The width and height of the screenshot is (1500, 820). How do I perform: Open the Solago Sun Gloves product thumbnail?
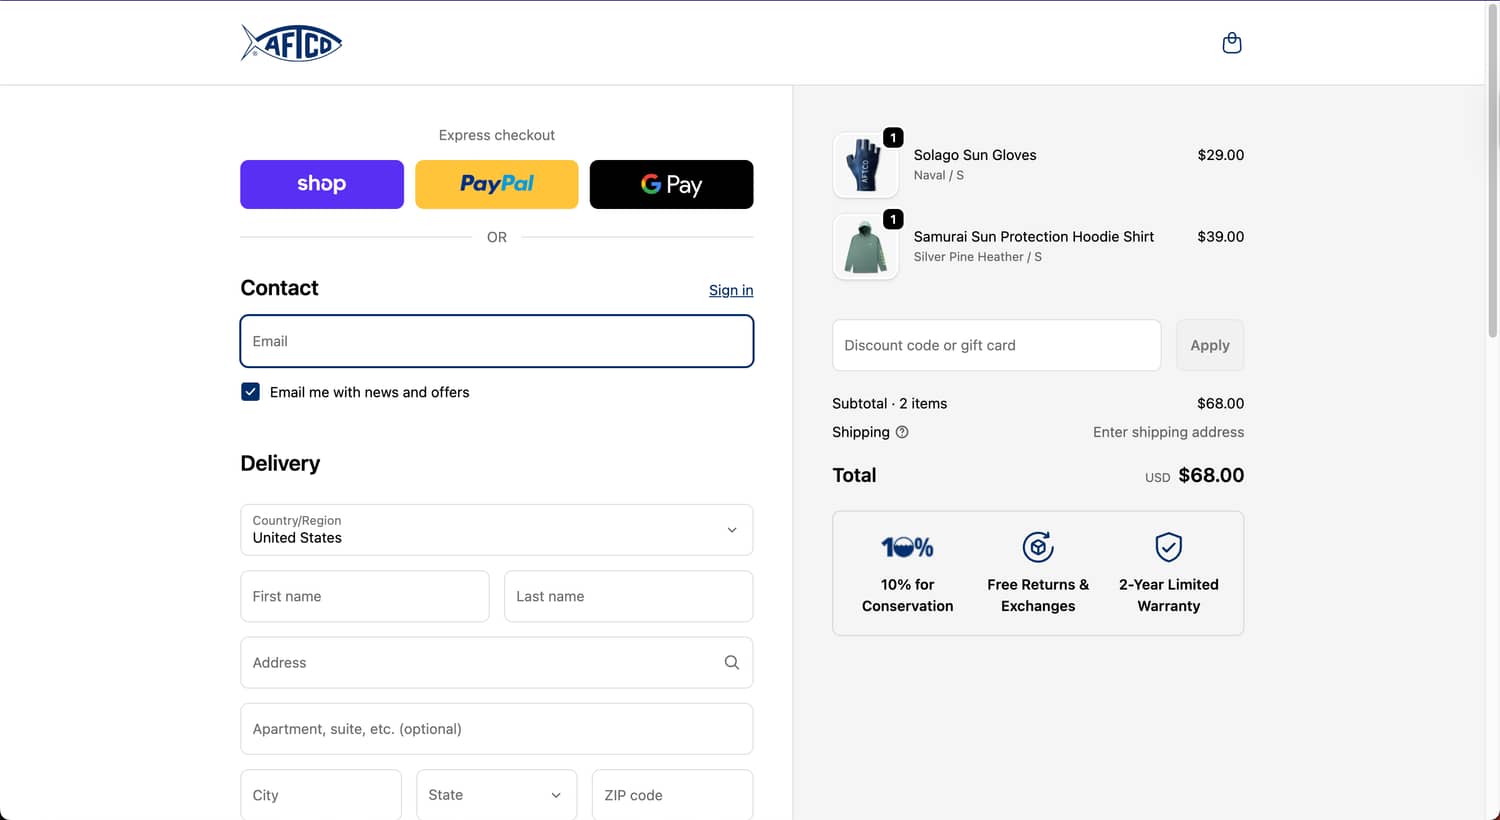pos(865,164)
